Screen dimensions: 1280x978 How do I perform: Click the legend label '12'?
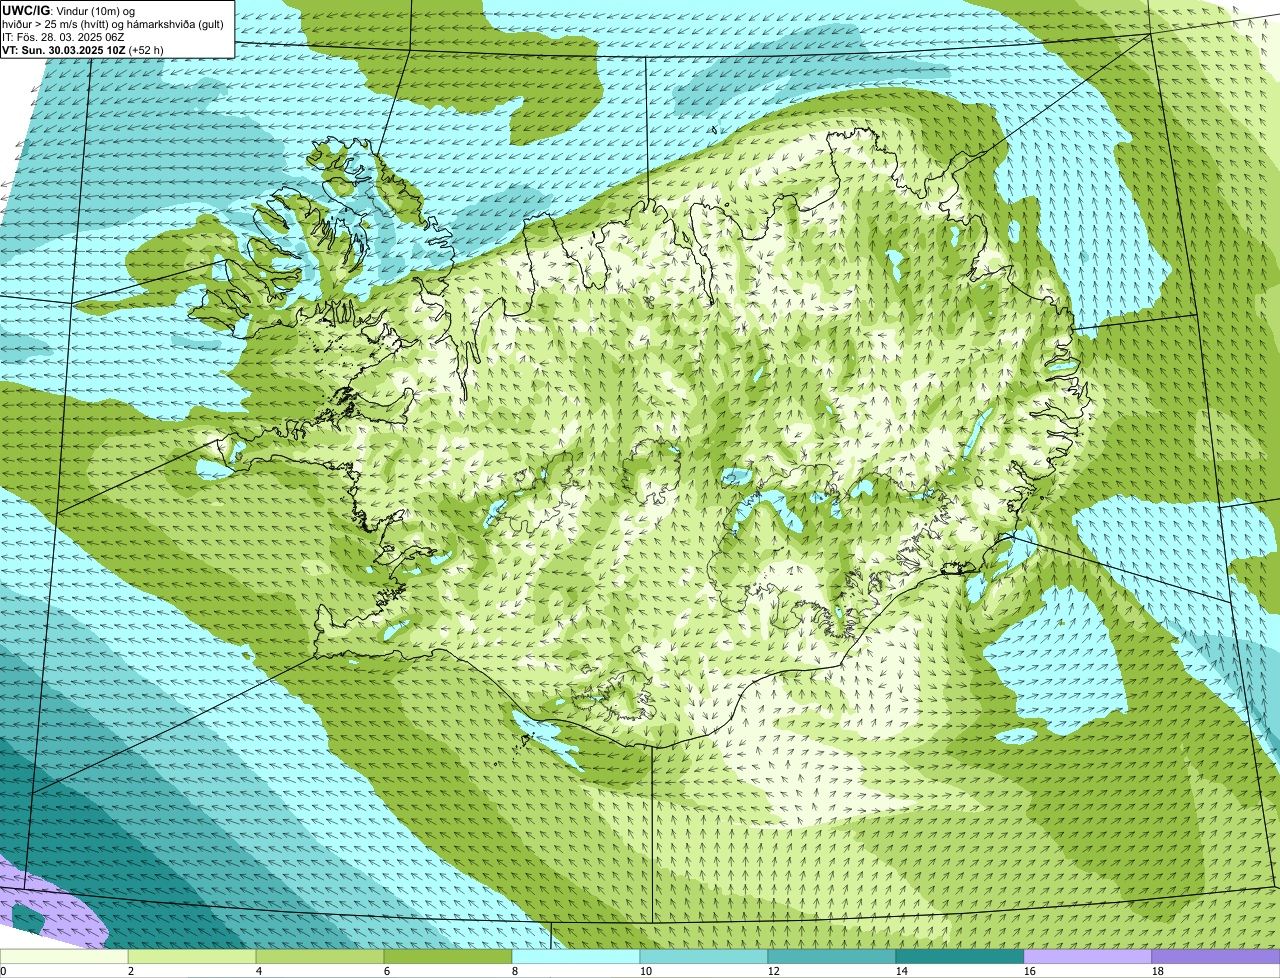tap(774, 971)
